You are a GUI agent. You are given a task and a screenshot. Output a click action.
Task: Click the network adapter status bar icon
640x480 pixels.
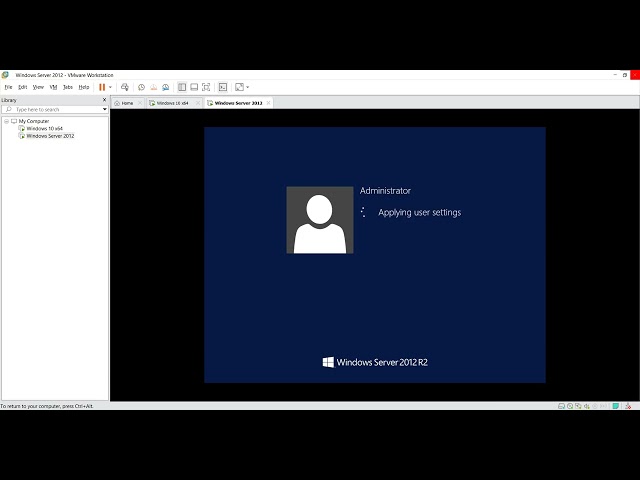(578, 406)
